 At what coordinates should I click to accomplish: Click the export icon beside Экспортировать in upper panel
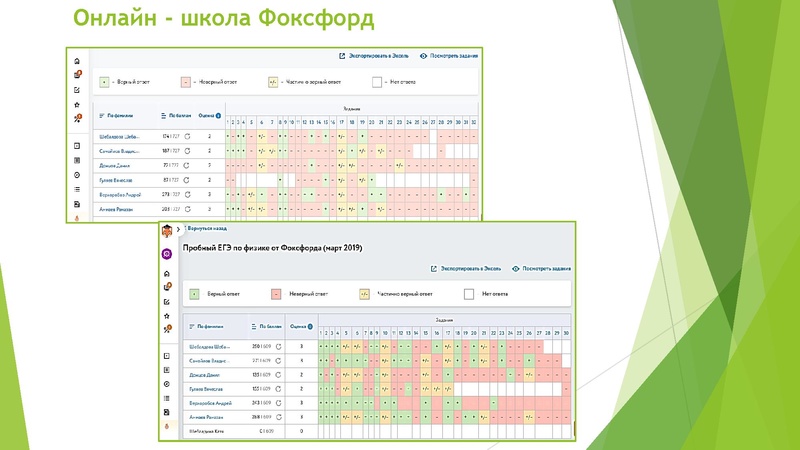tap(342, 57)
